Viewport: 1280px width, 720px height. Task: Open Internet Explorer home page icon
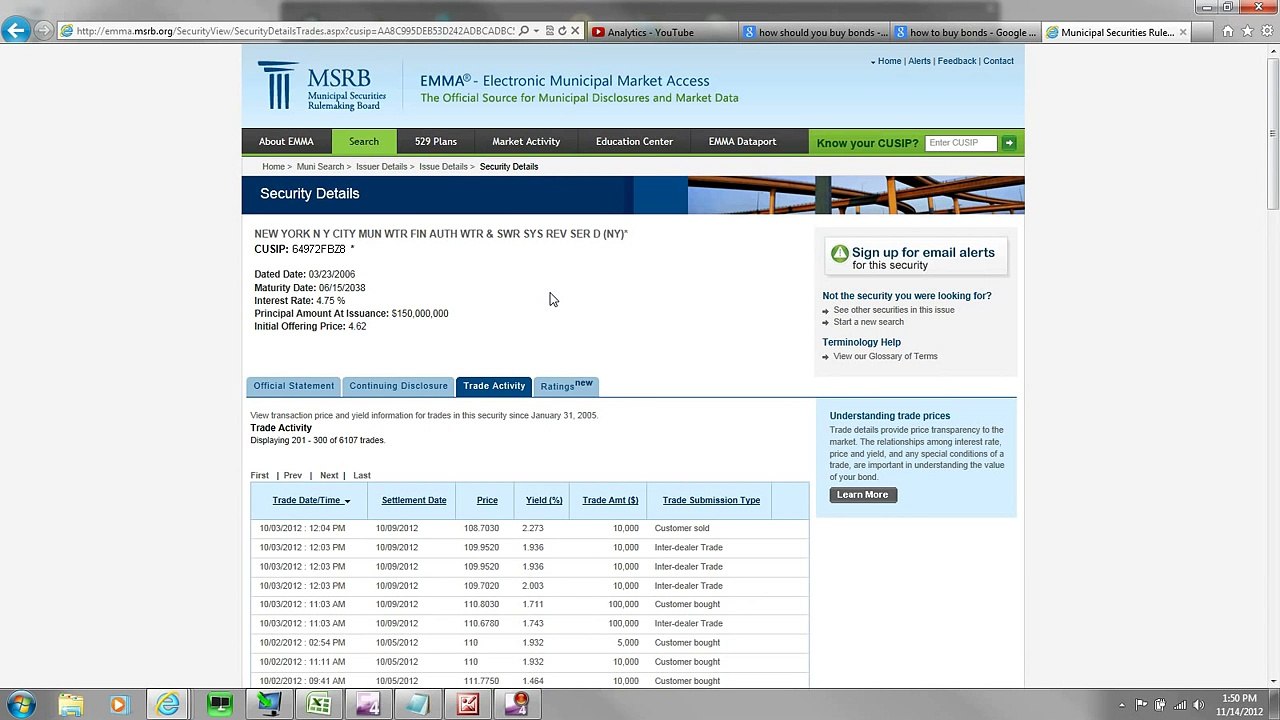(x=1228, y=31)
